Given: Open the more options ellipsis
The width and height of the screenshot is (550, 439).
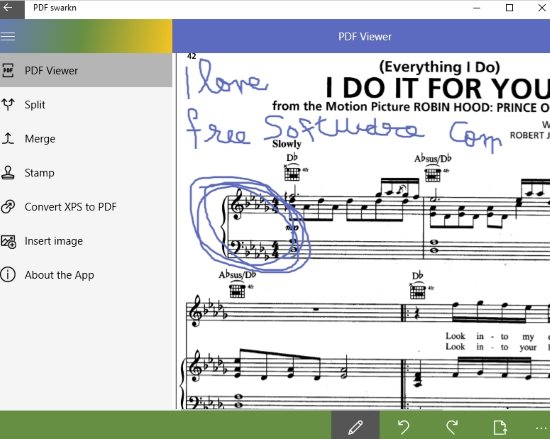Looking at the screenshot, I should click(x=542, y=428).
